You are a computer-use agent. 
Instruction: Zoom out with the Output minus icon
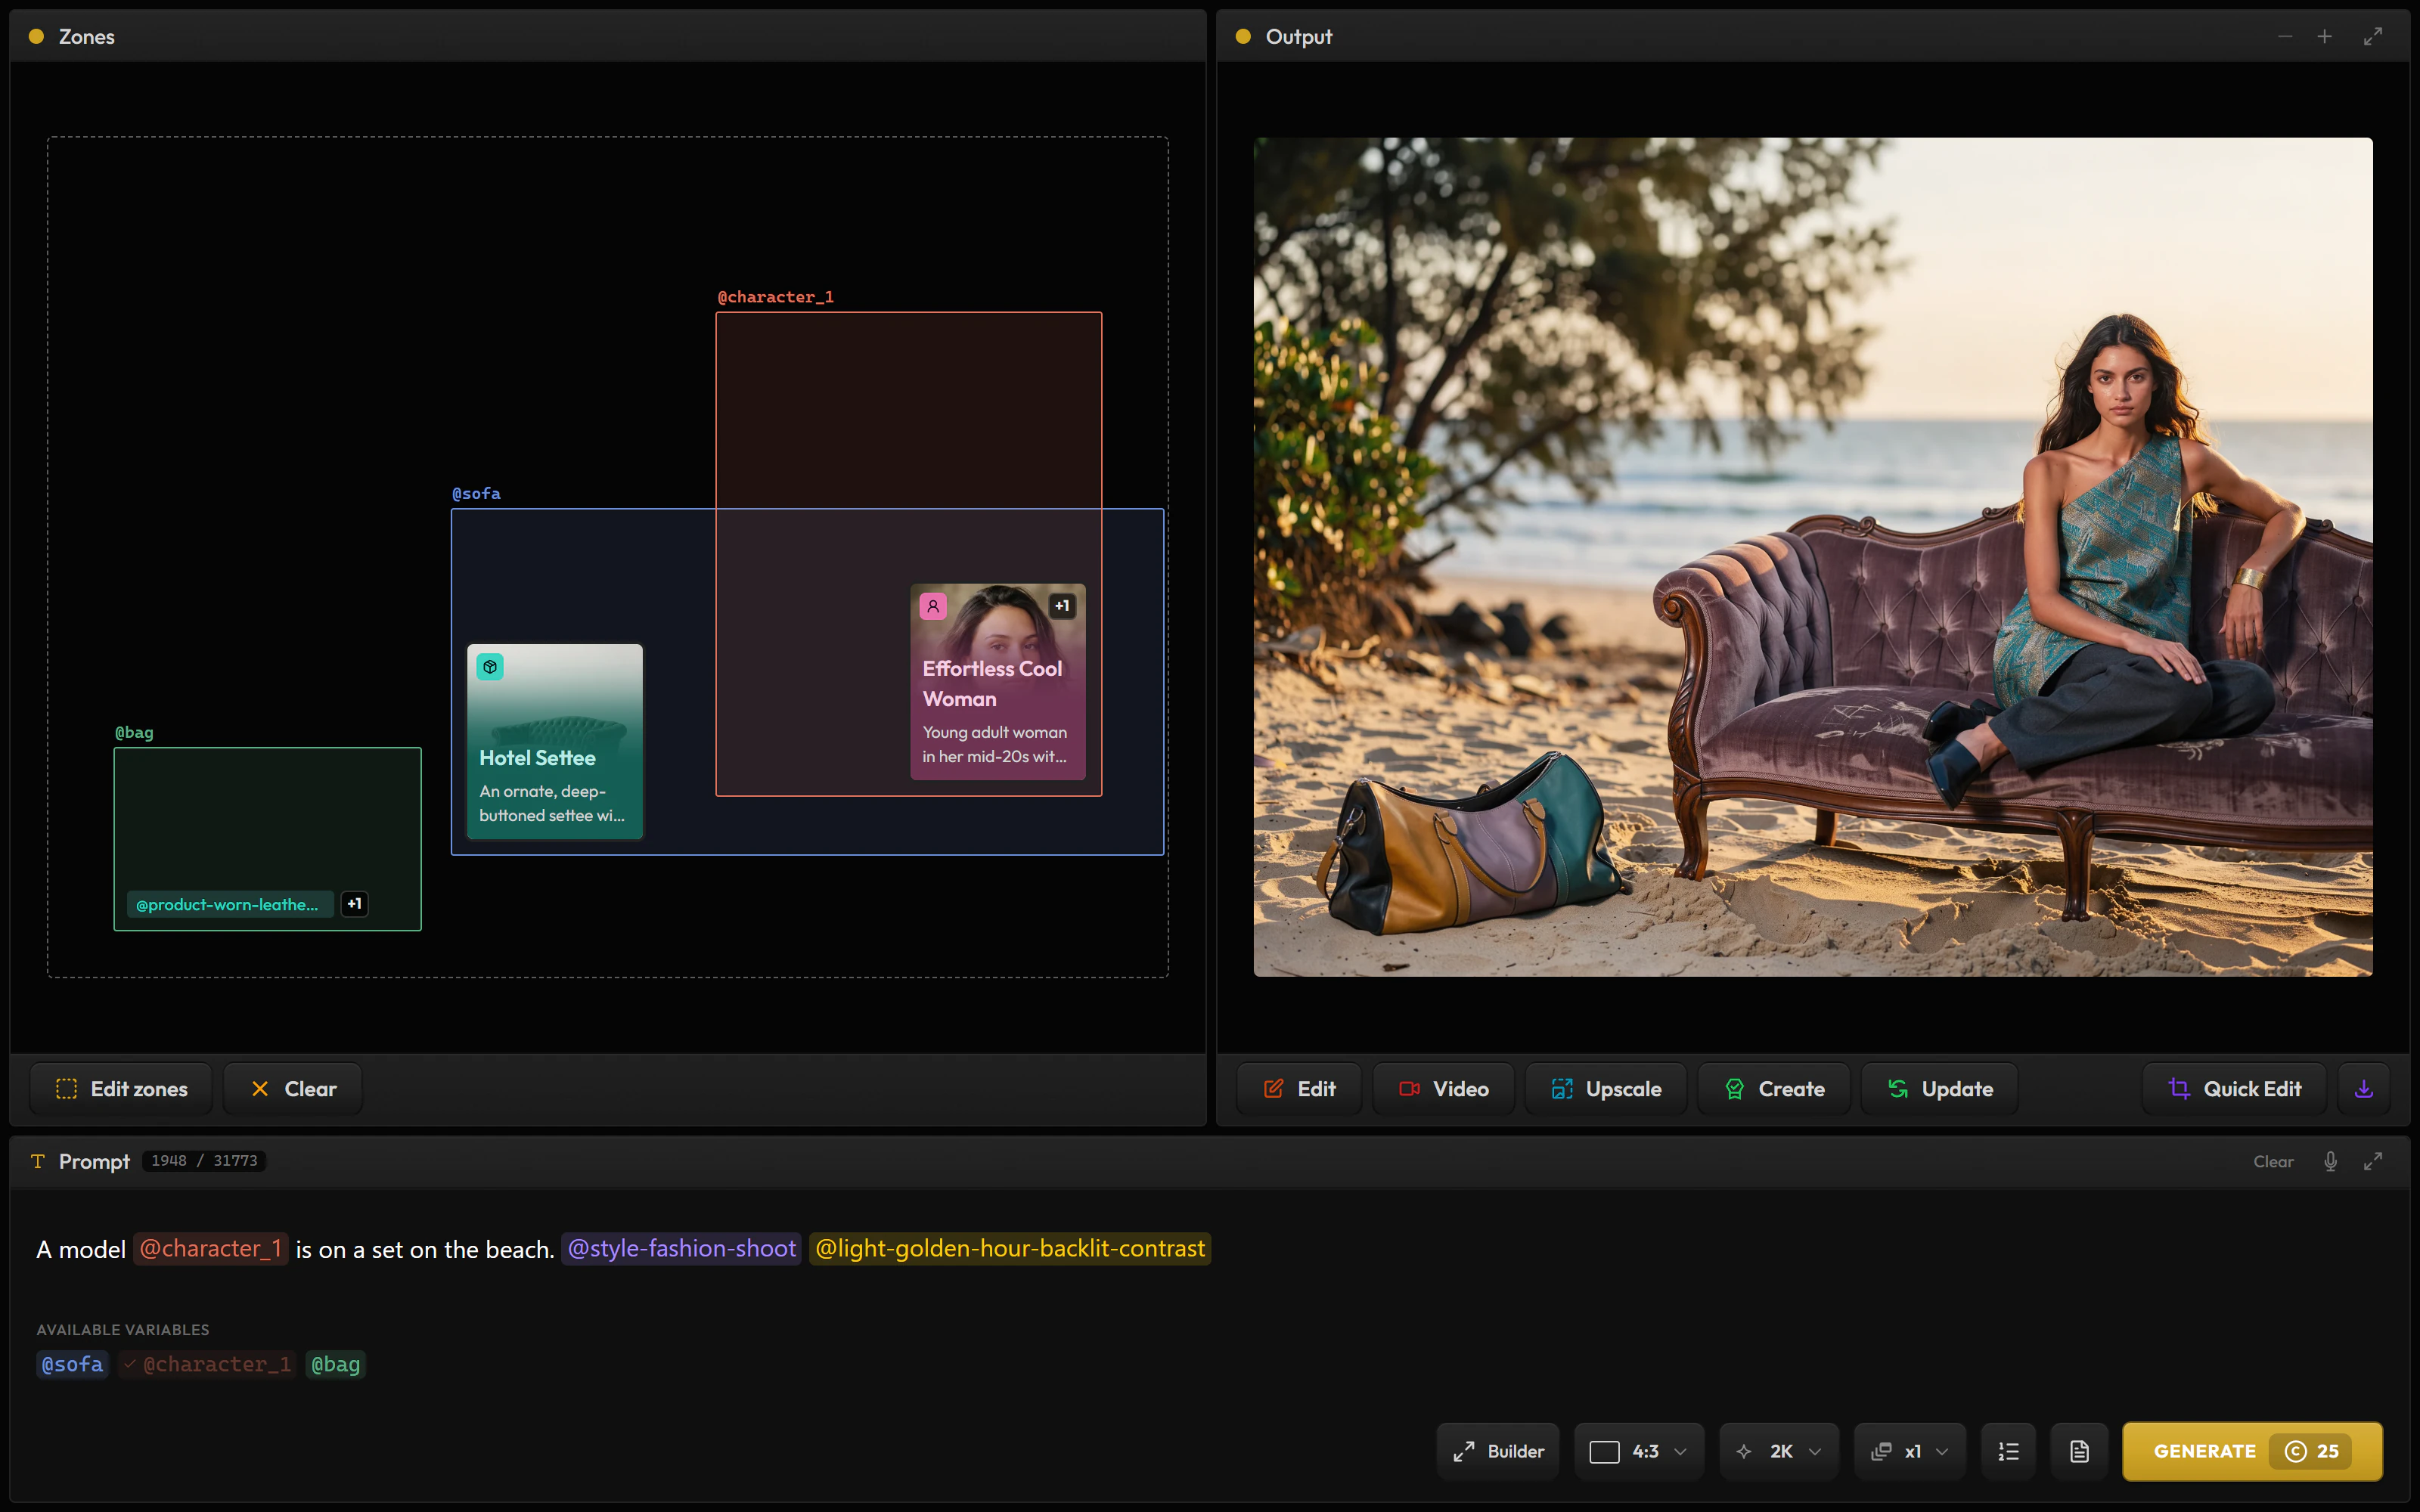(x=2285, y=37)
